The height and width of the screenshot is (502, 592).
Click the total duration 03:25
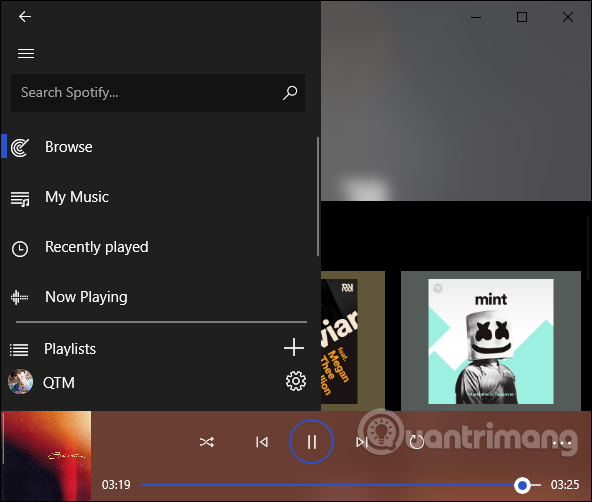(565, 485)
